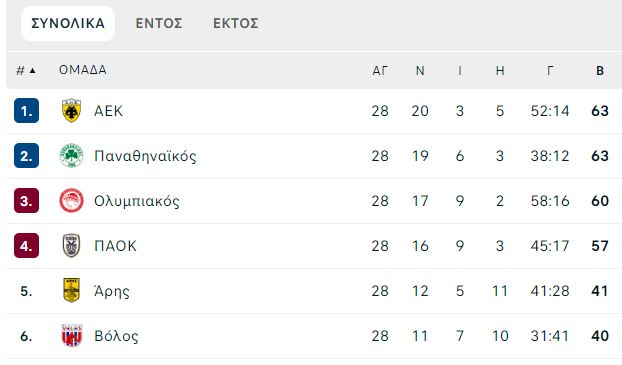Click the Βόλος team name
Image resolution: width=622 pixels, height=365 pixels.
coord(116,336)
